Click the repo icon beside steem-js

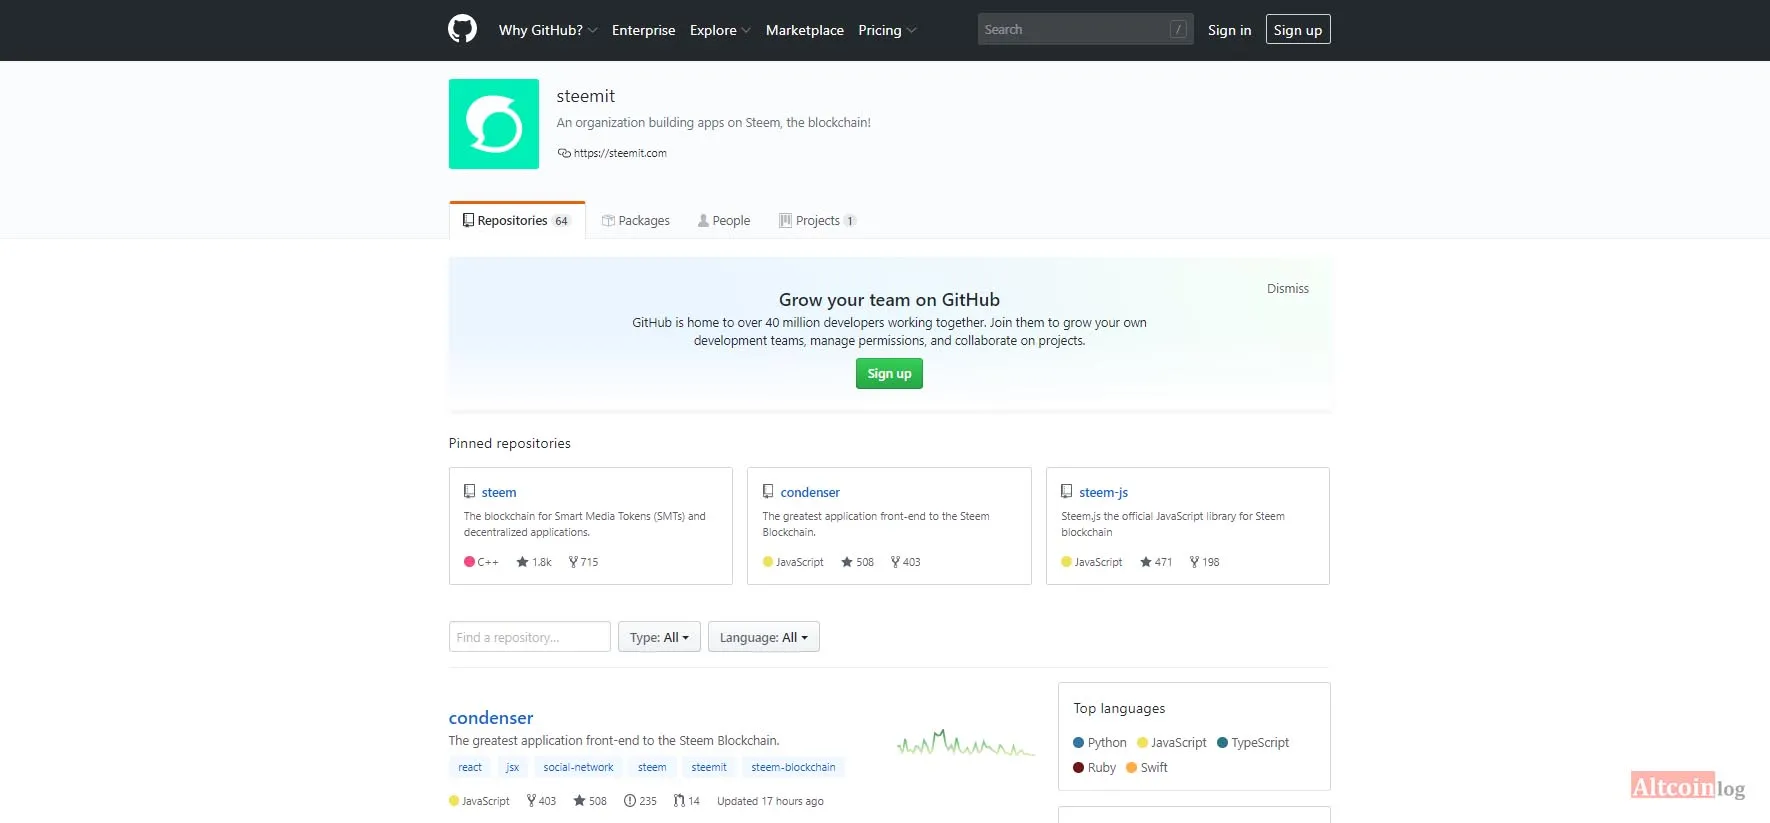click(1066, 491)
